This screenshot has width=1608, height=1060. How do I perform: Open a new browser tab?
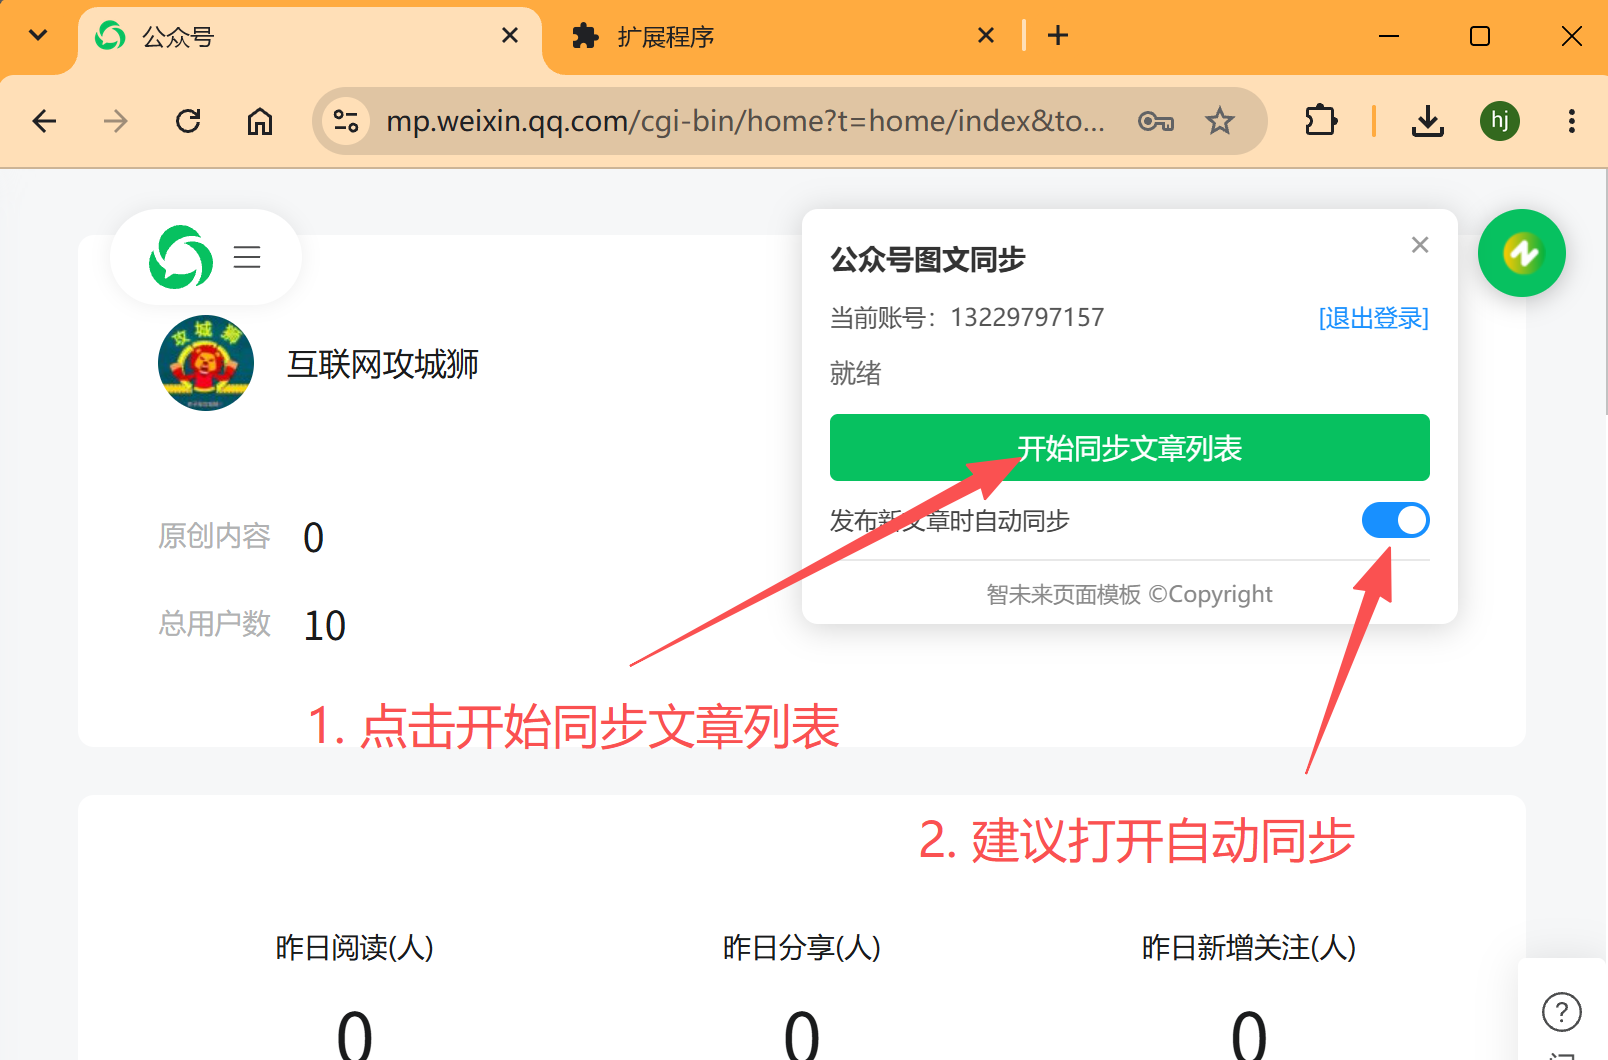point(1058,36)
